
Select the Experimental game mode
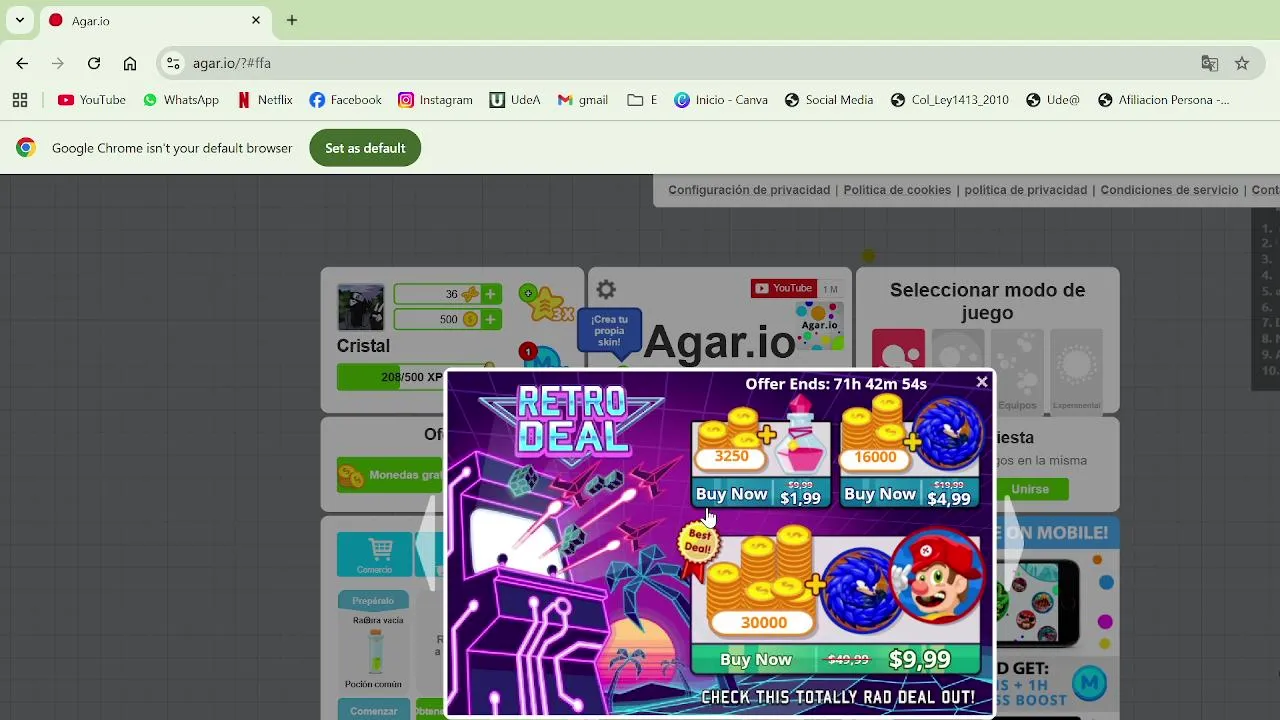pos(1076,370)
